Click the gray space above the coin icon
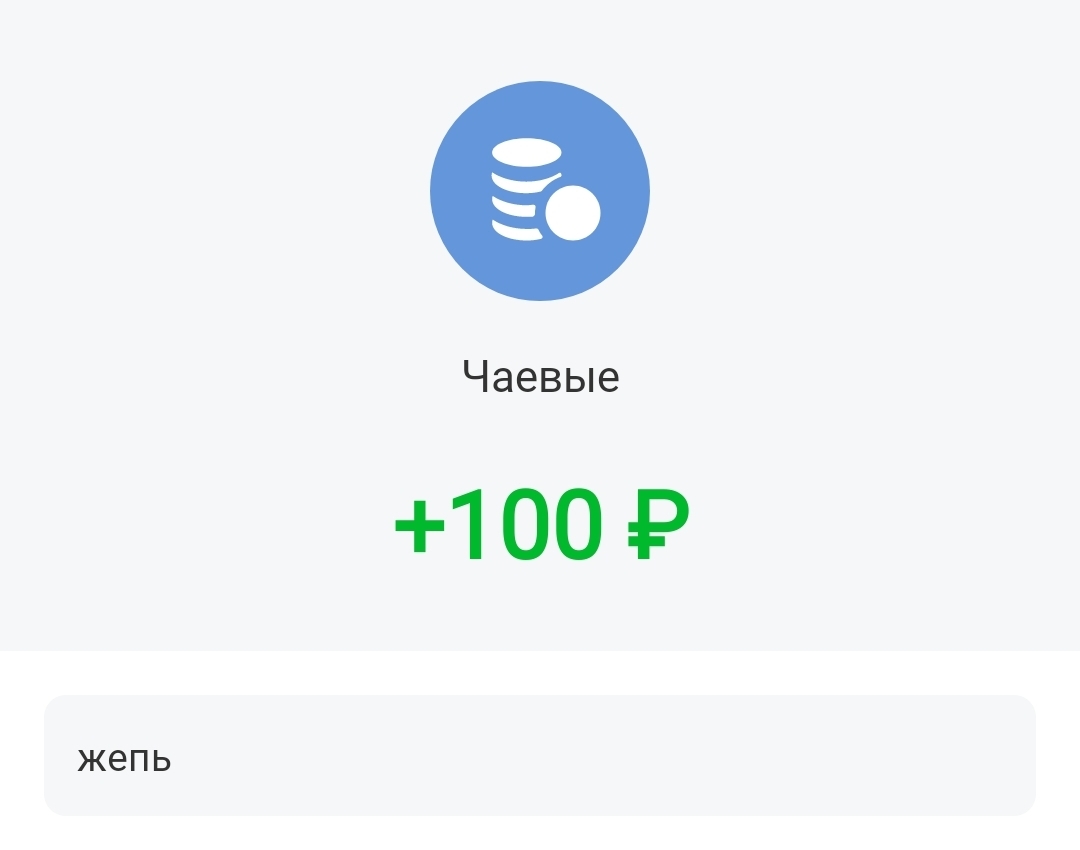This screenshot has height=850, width=1080. (540, 38)
